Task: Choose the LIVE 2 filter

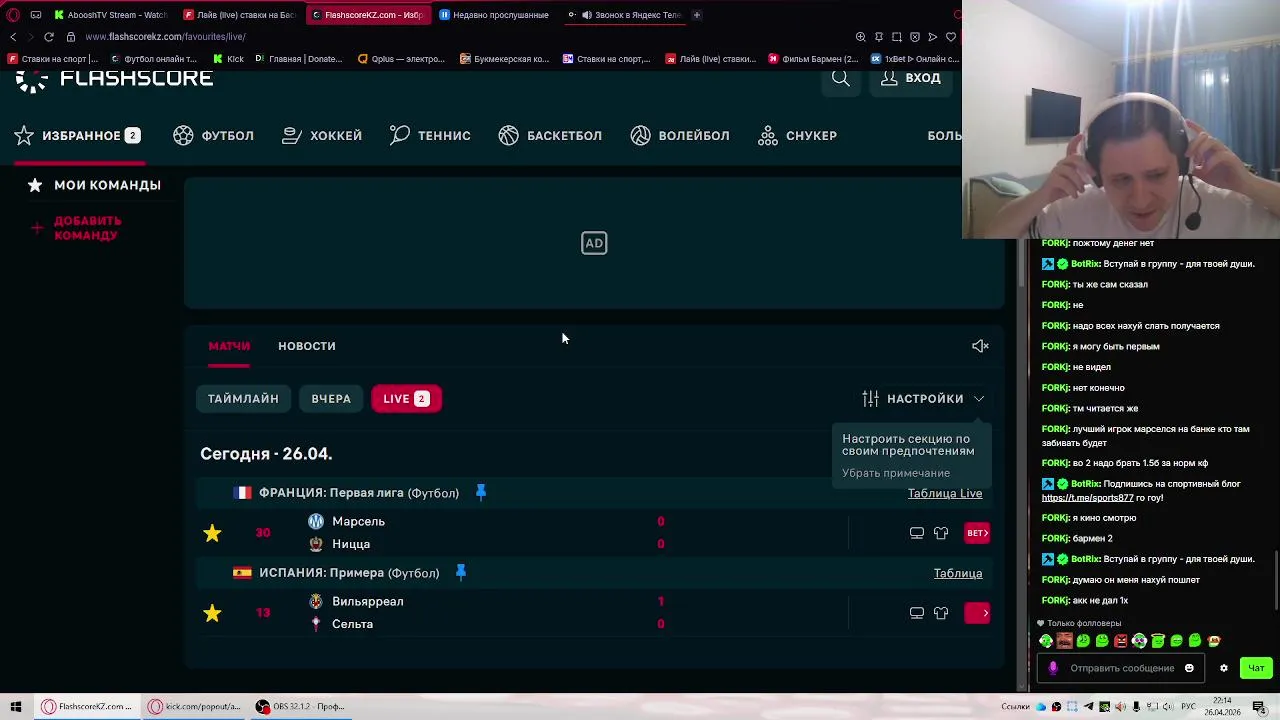Action: pyautogui.click(x=406, y=399)
